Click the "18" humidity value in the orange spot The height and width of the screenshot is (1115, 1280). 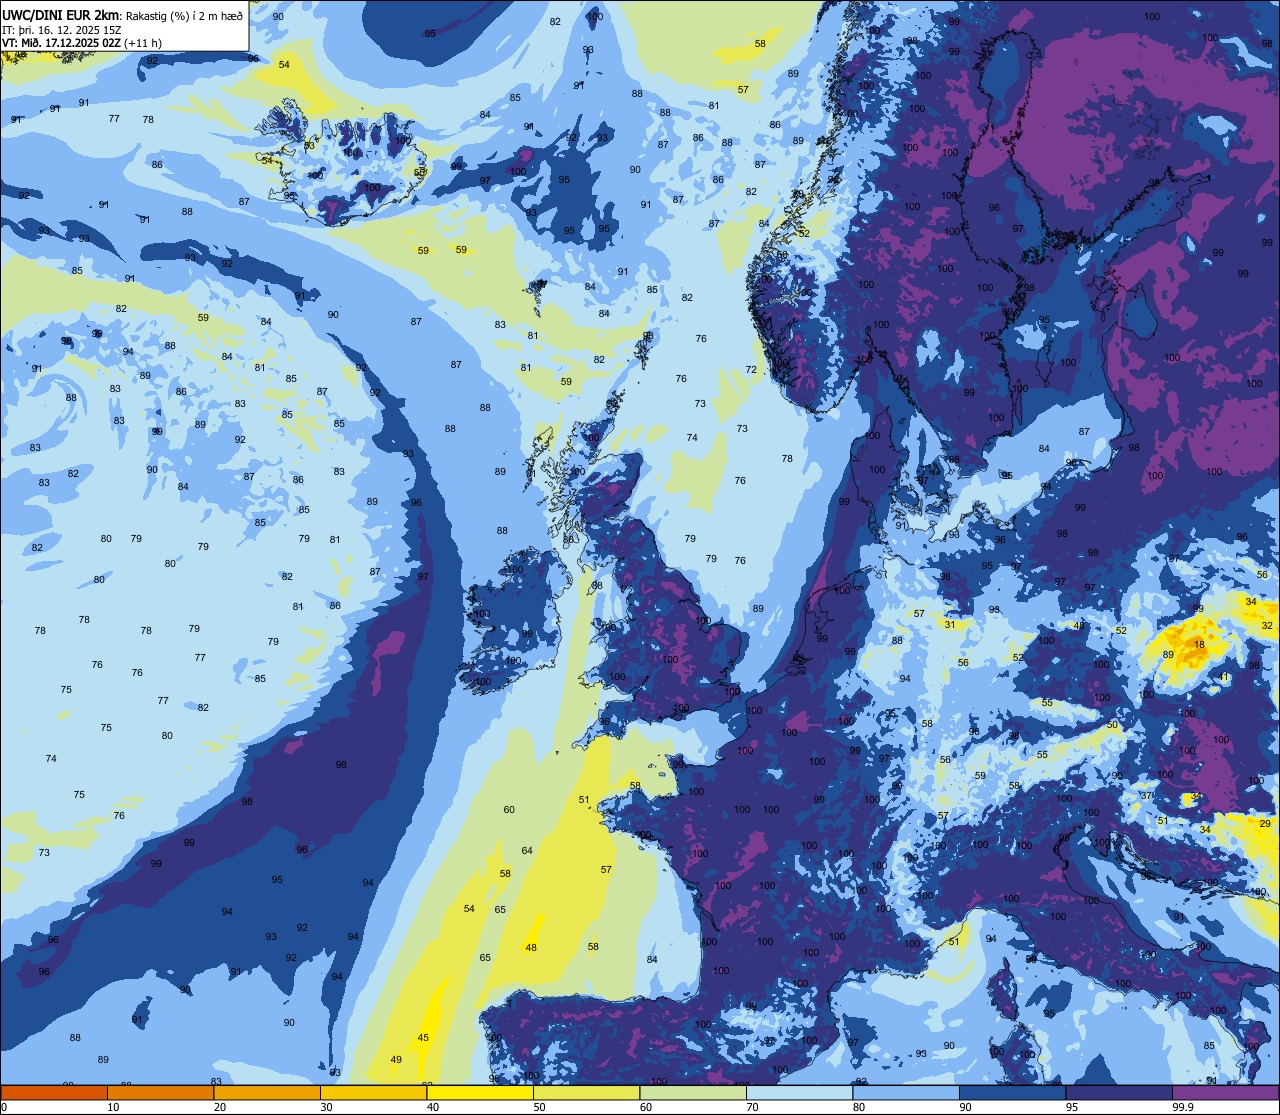tap(1199, 645)
